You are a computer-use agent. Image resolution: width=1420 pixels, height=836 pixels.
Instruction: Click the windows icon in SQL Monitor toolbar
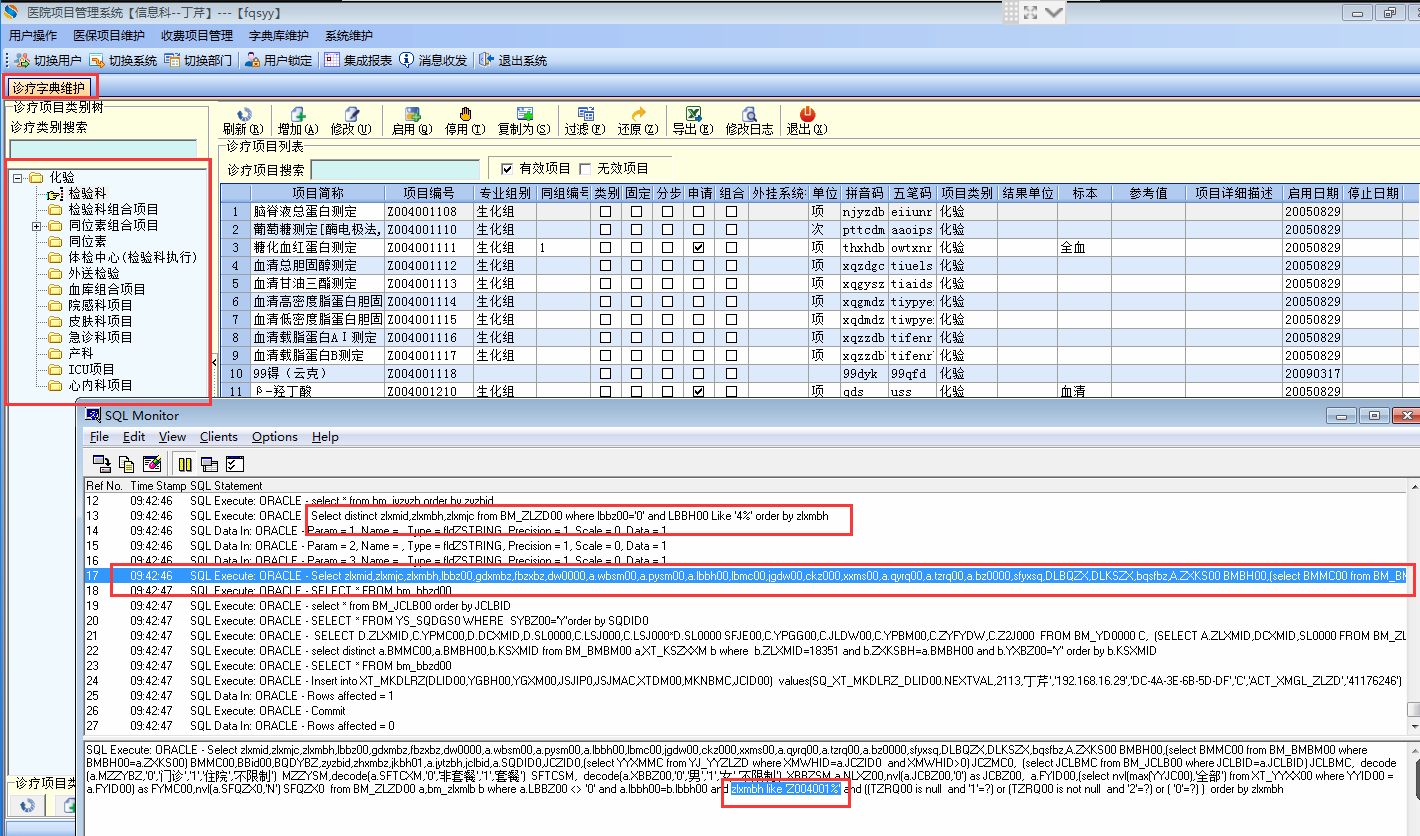tap(210, 463)
